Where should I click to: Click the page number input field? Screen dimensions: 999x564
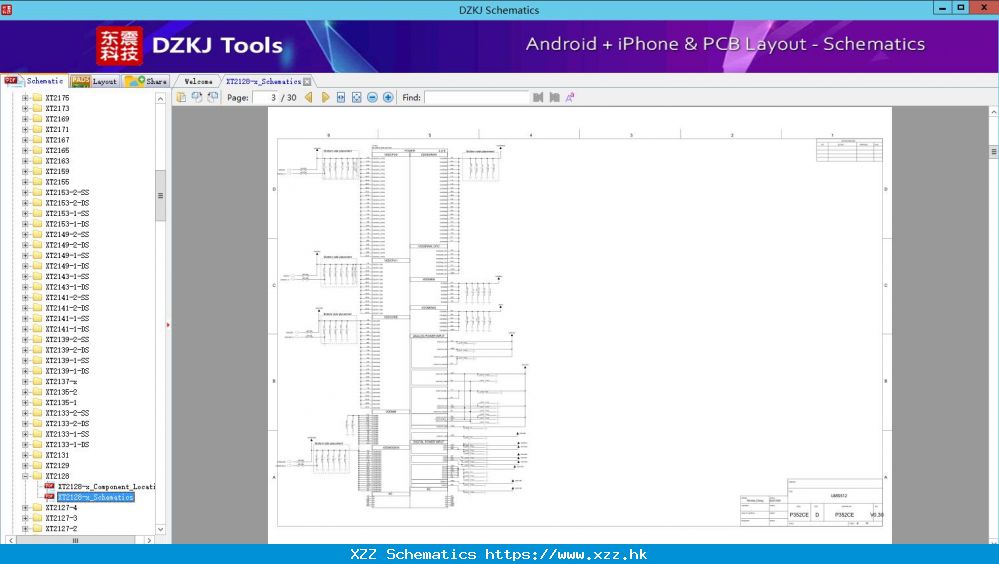click(x=266, y=98)
